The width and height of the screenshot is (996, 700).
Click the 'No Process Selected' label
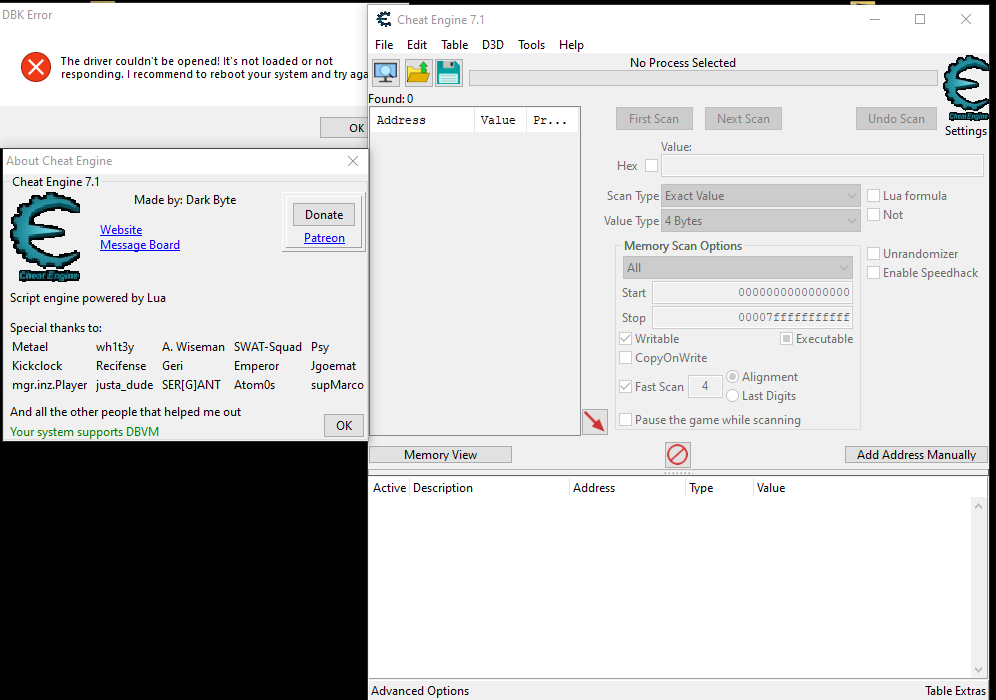[x=683, y=63]
